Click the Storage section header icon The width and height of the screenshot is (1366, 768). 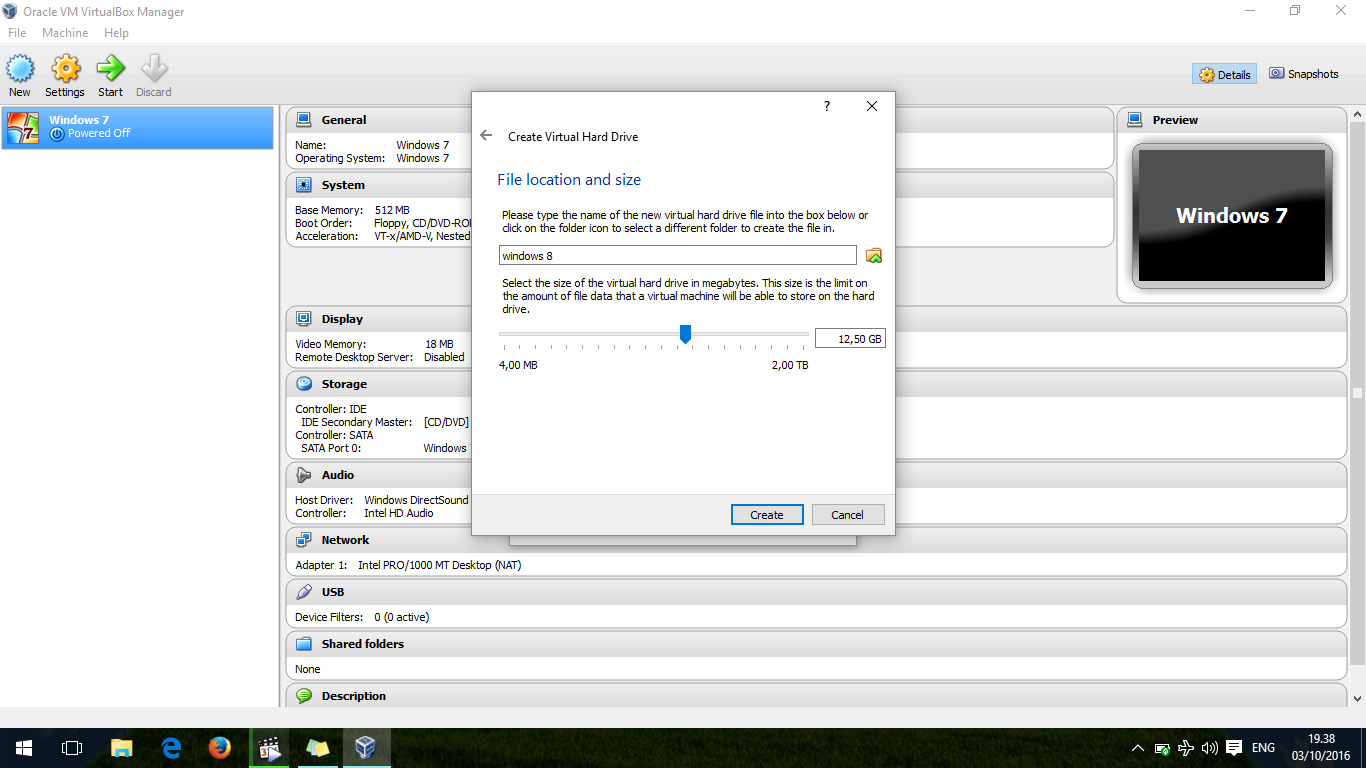304,384
